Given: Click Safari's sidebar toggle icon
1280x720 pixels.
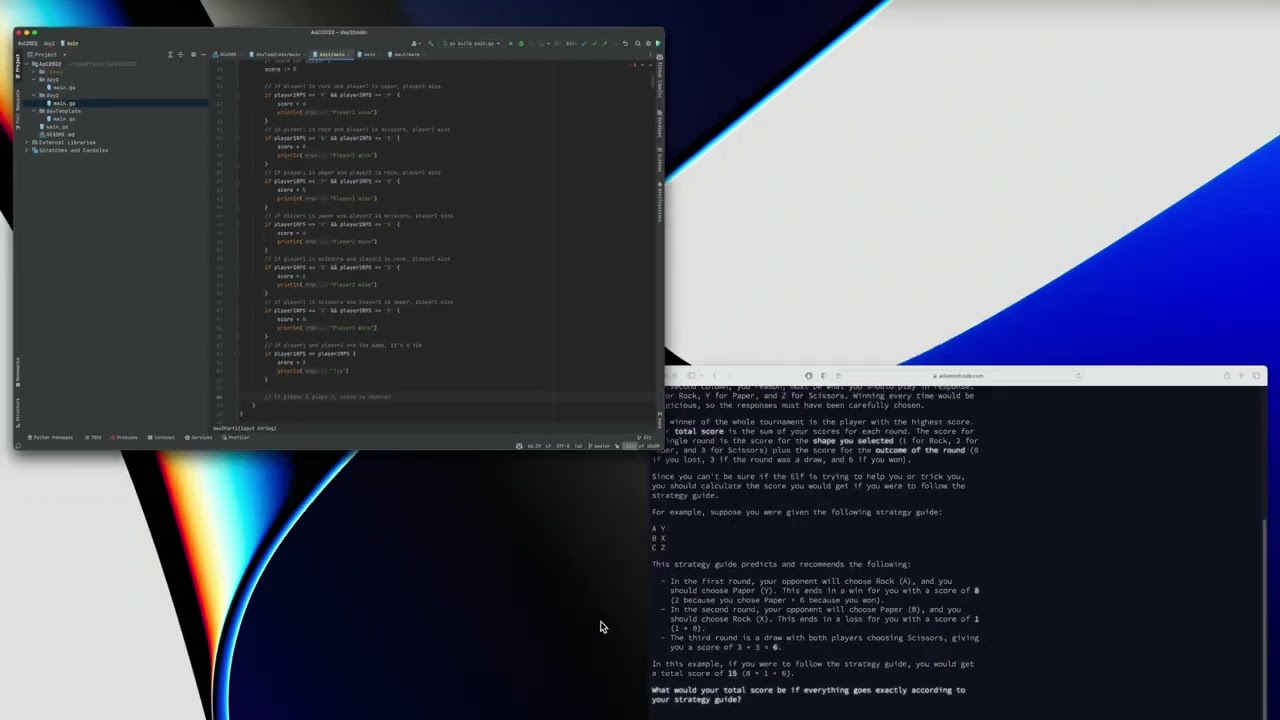Looking at the screenshot, I should [691, 376].
